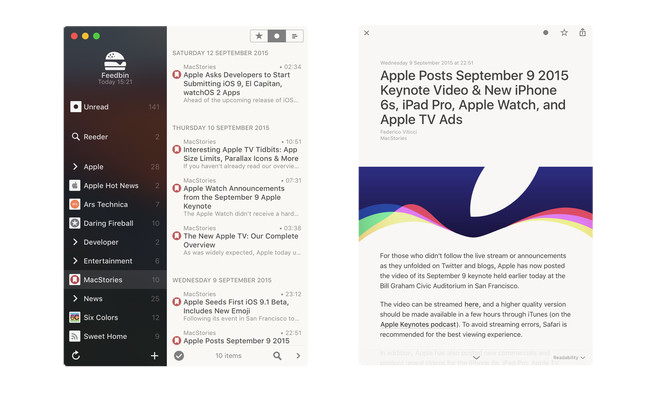Open article 'Apple Asks Developers to Start Submitting'
The height and width of the screenshot is (400, 650).
pos(238,85)
